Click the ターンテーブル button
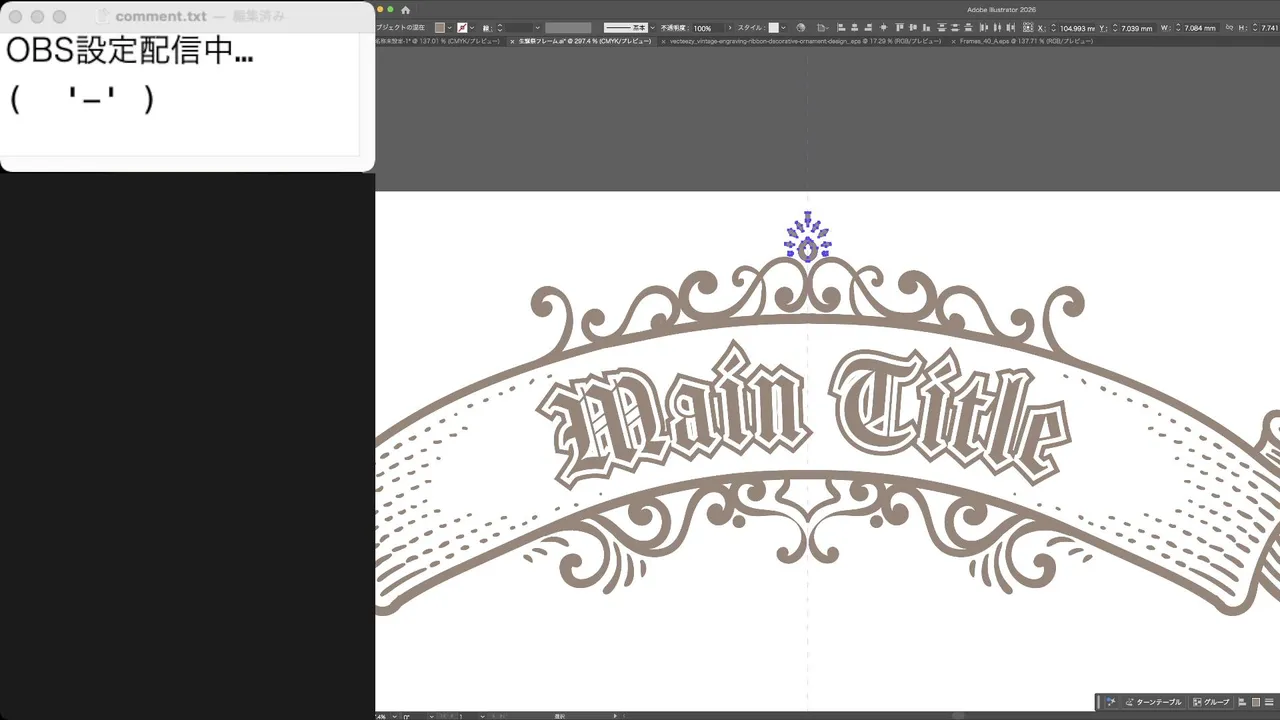 1152,702
